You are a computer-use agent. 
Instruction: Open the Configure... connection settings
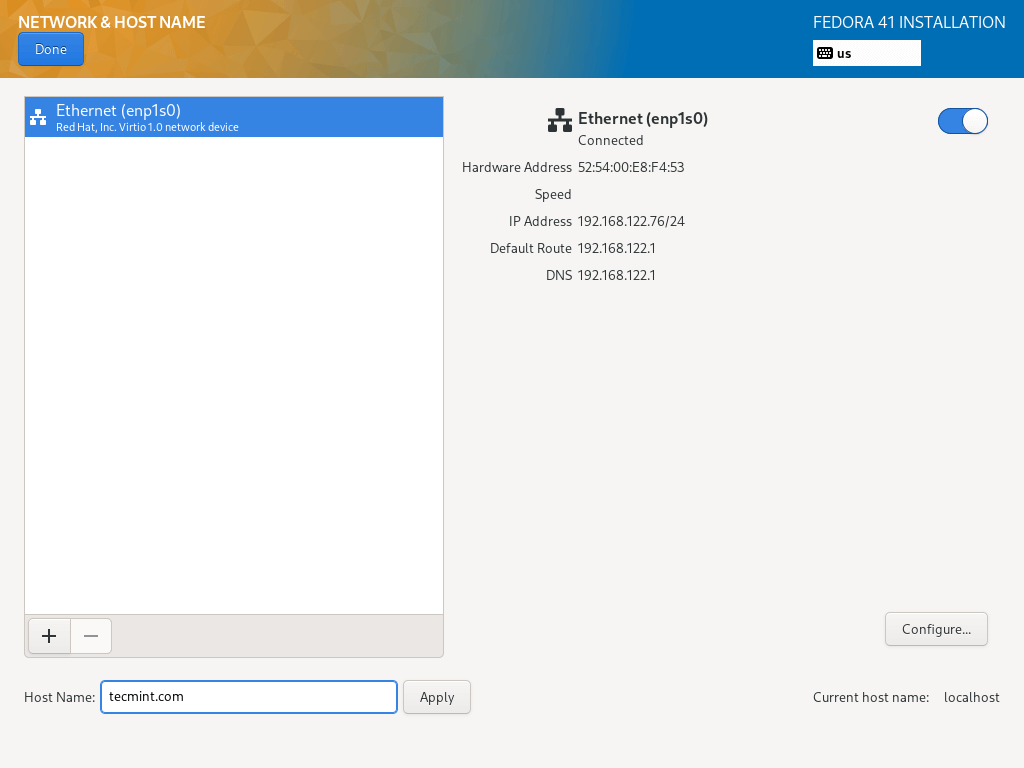tap(936, 629)
